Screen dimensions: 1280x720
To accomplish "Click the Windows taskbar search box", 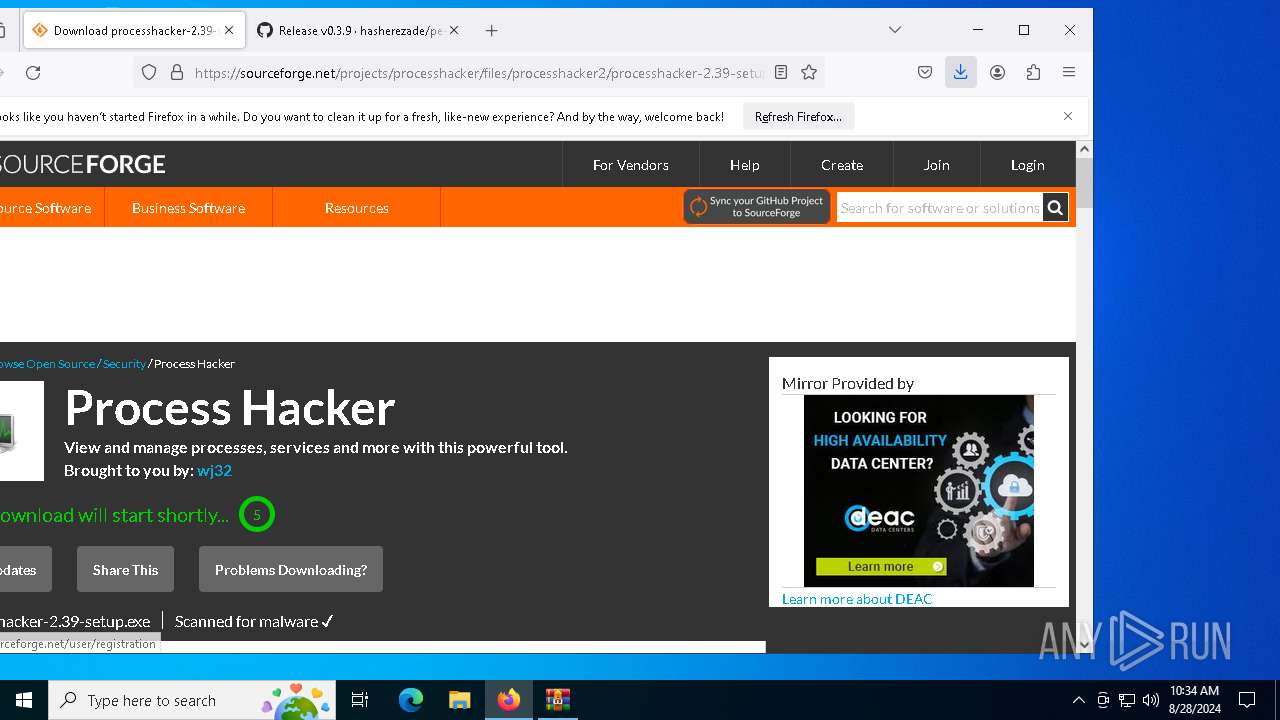I will [x=190, y=700].
